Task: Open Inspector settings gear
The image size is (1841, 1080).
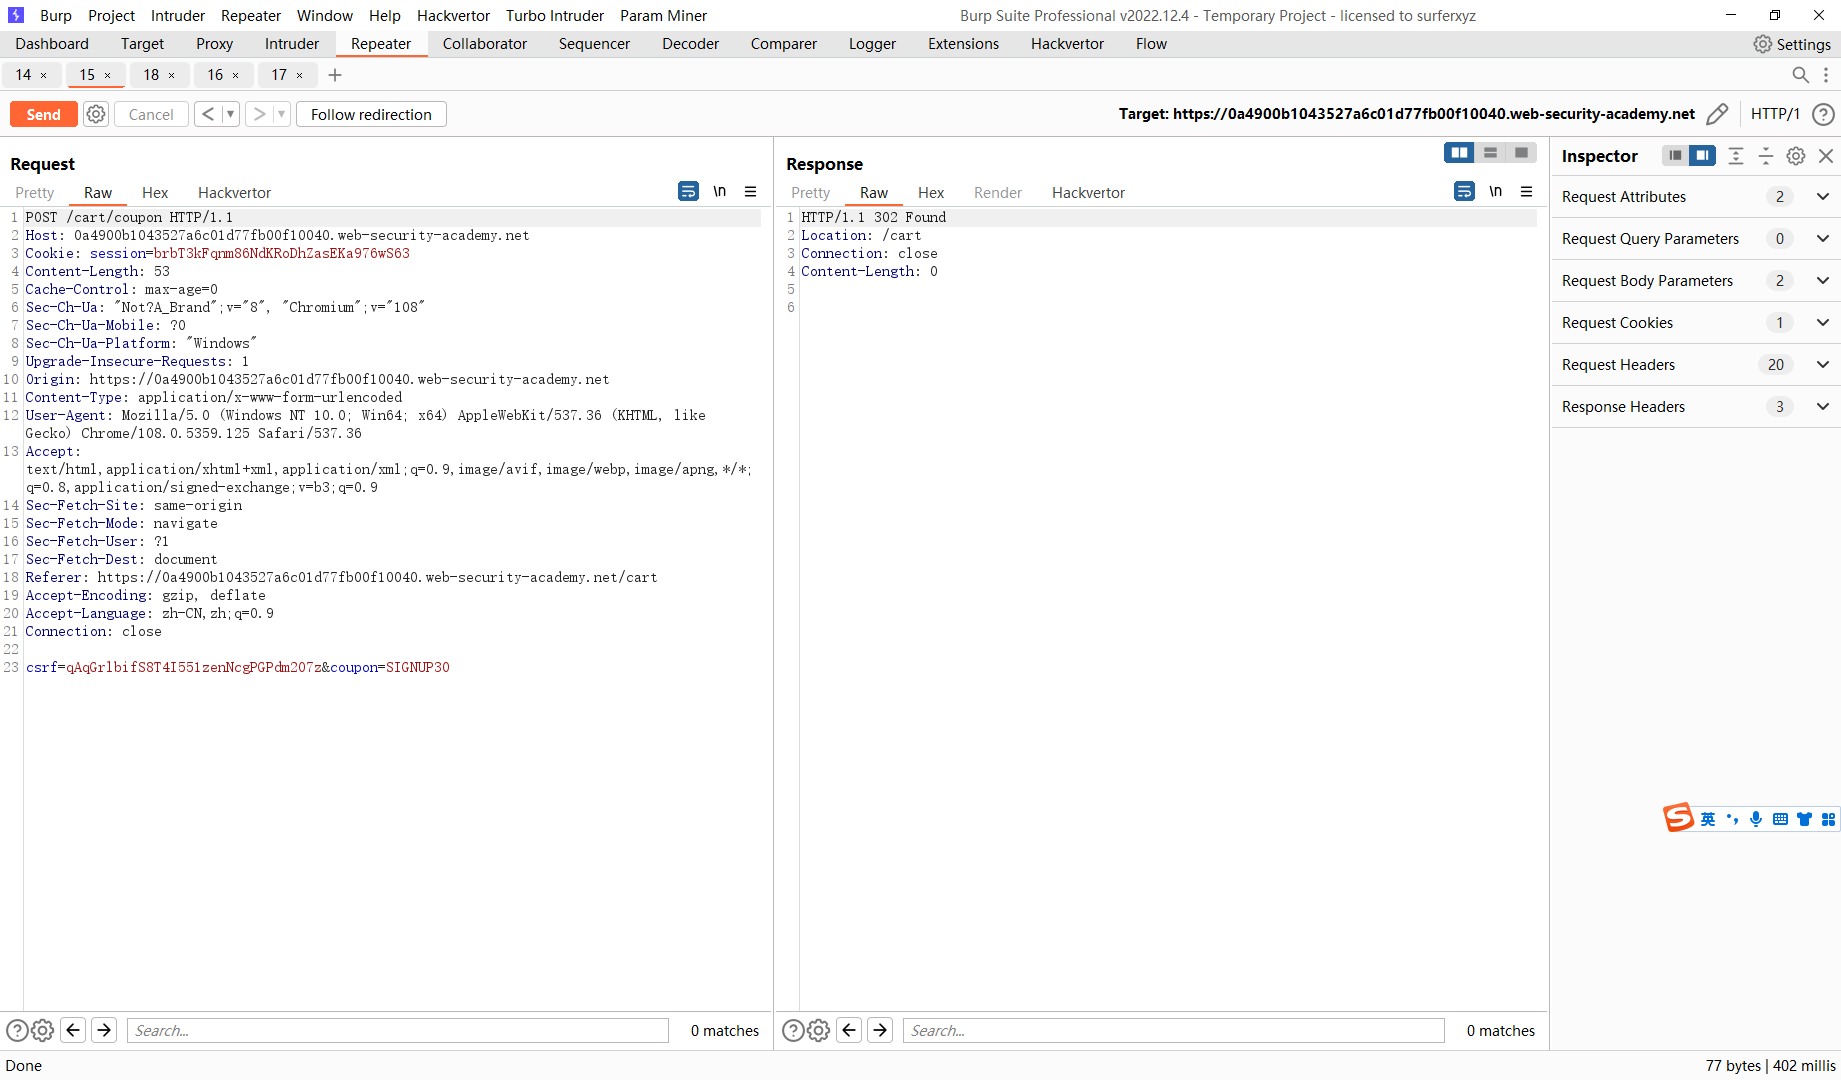Action: (1796, 156)
